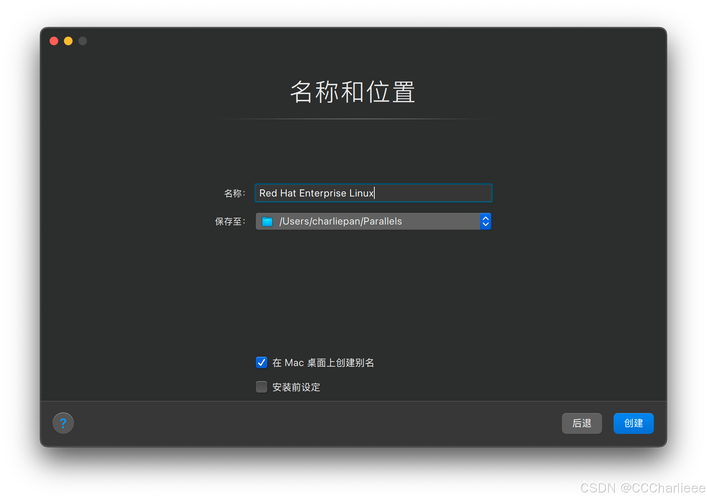The width and height of the screenshot is (707, 500).
Task: Click the 创建 button
Action: click(633, 423)
